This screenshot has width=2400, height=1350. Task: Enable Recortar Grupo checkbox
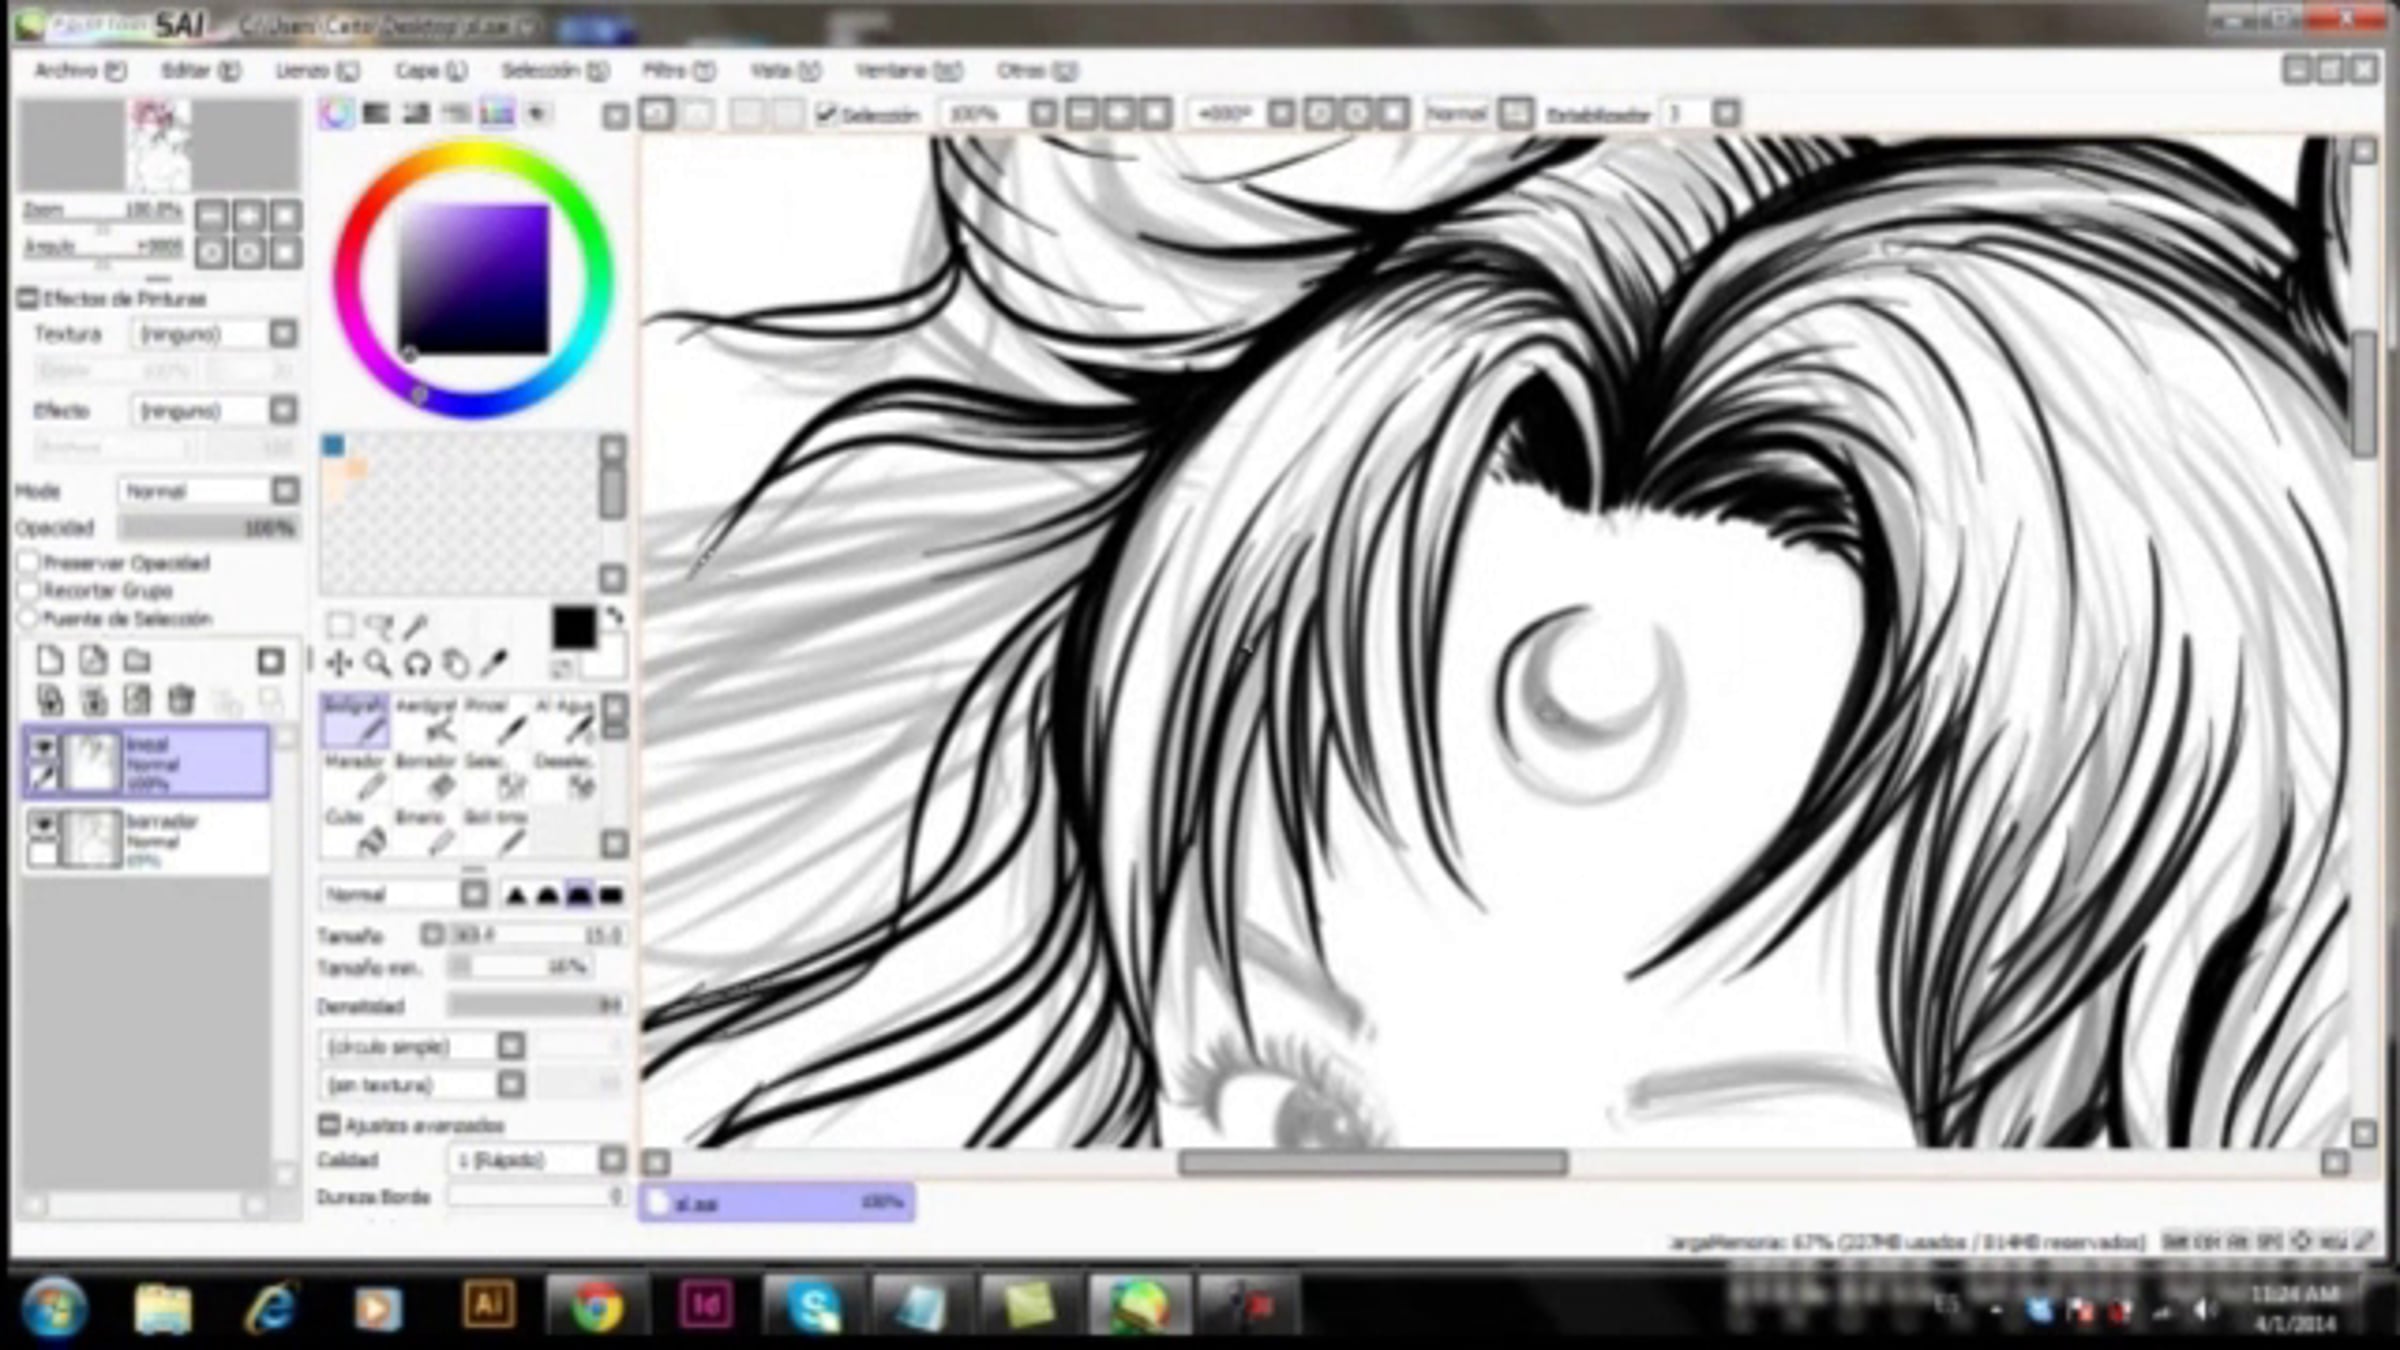point(29,591)
